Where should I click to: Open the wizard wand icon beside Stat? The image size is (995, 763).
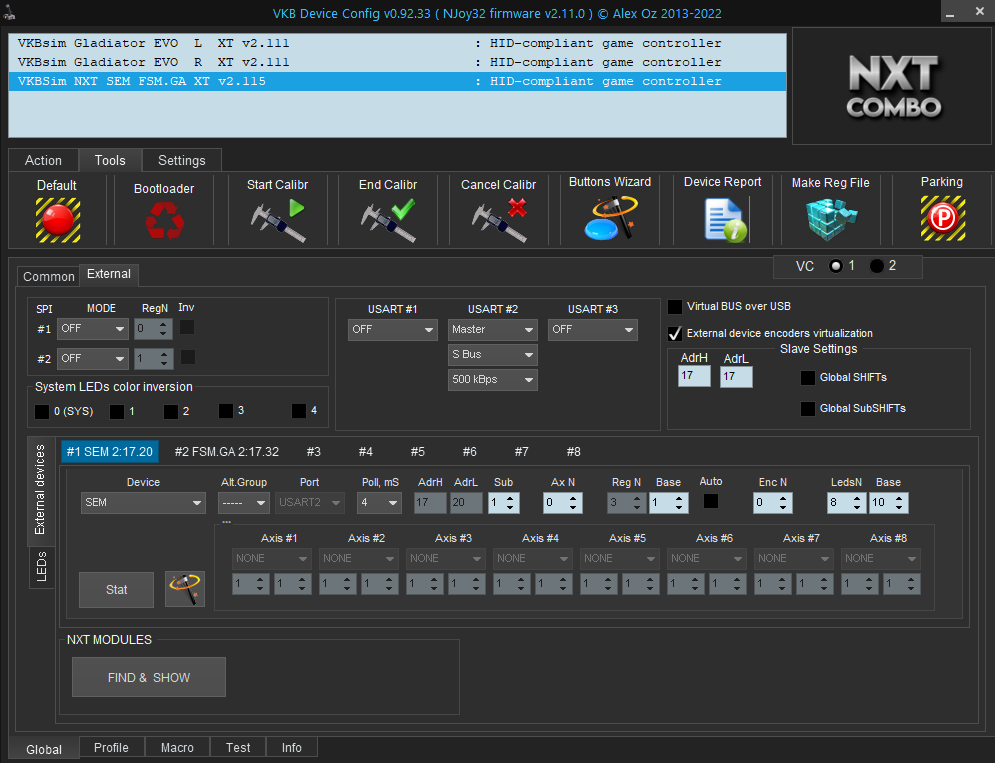[185, 589]
